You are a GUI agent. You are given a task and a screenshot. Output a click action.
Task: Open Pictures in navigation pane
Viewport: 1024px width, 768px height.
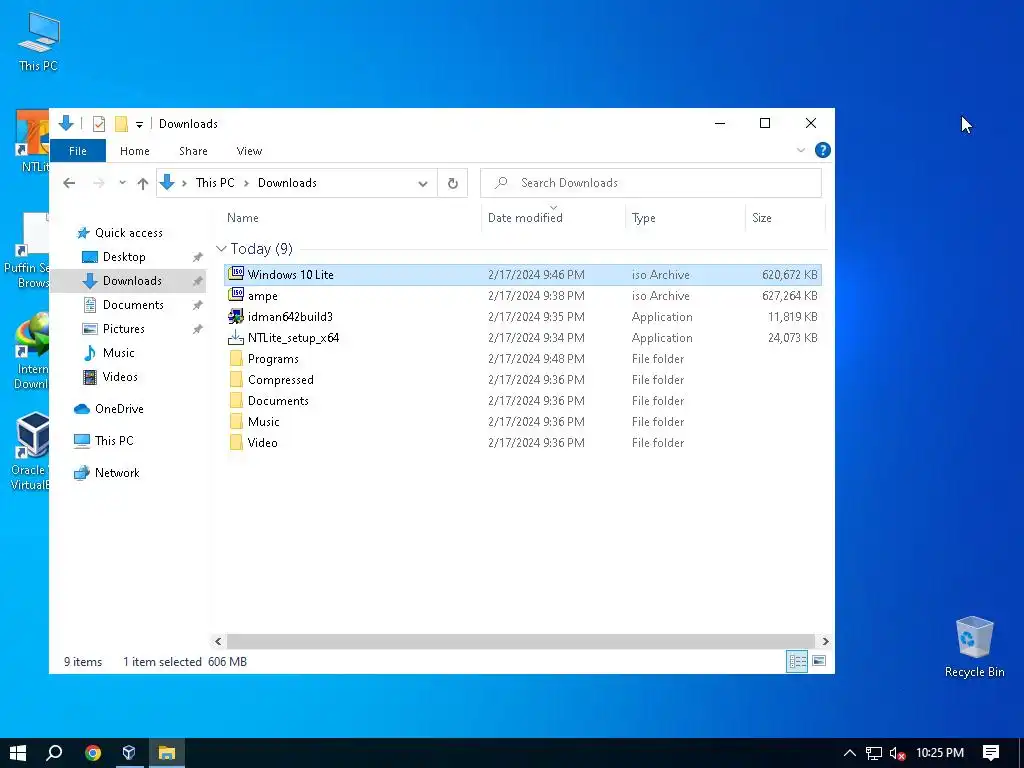click(123, 329)
